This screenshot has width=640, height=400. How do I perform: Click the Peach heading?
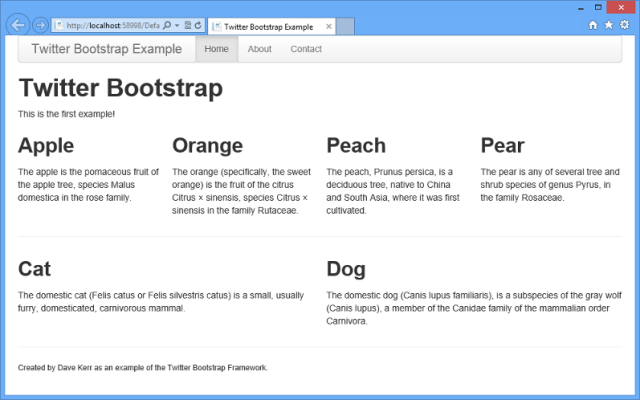click(x=356, y=146)
